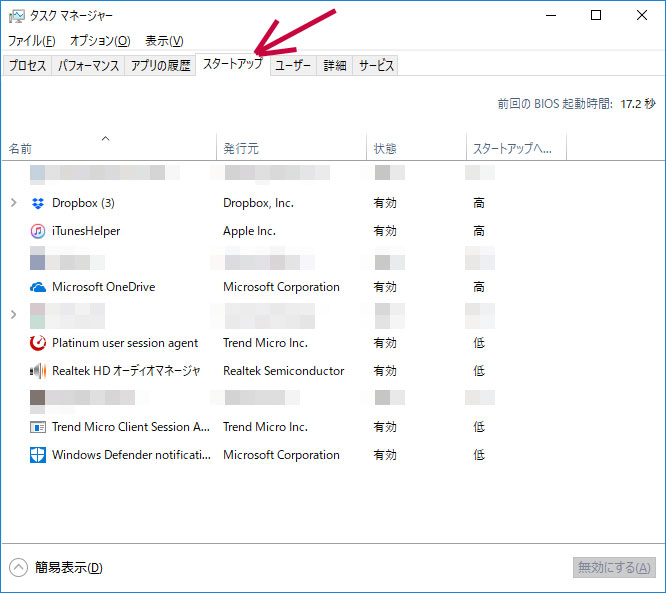Image resolution: width=666 pixels, height=593 pixels.
Task: Select the Dropbox (3) row name
Action: pos(83,203)
